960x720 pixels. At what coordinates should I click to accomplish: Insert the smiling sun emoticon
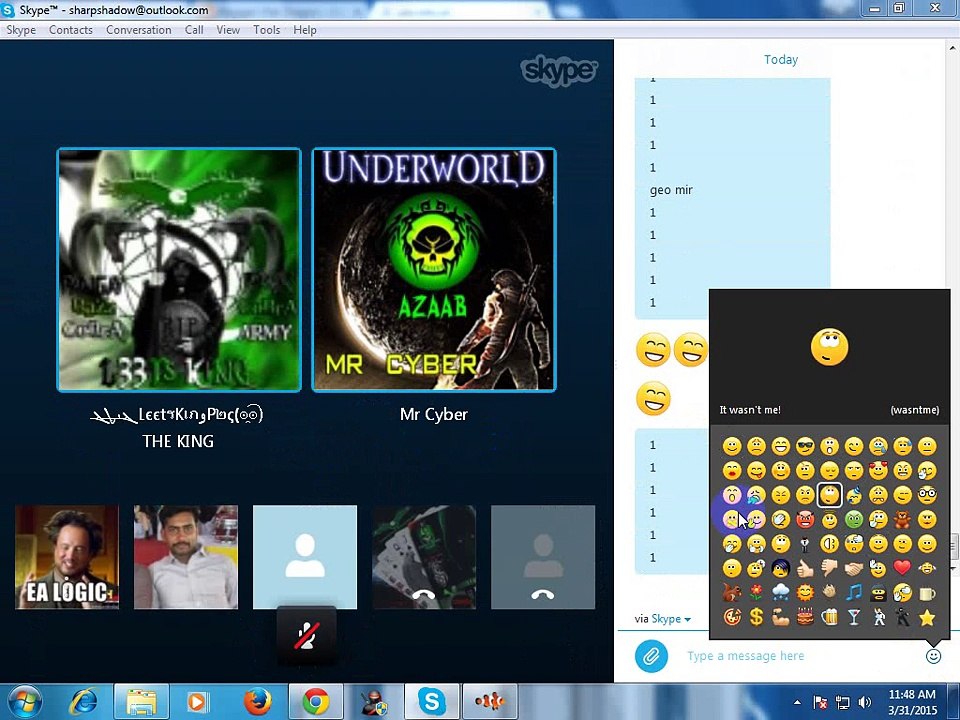click(805, 593)
